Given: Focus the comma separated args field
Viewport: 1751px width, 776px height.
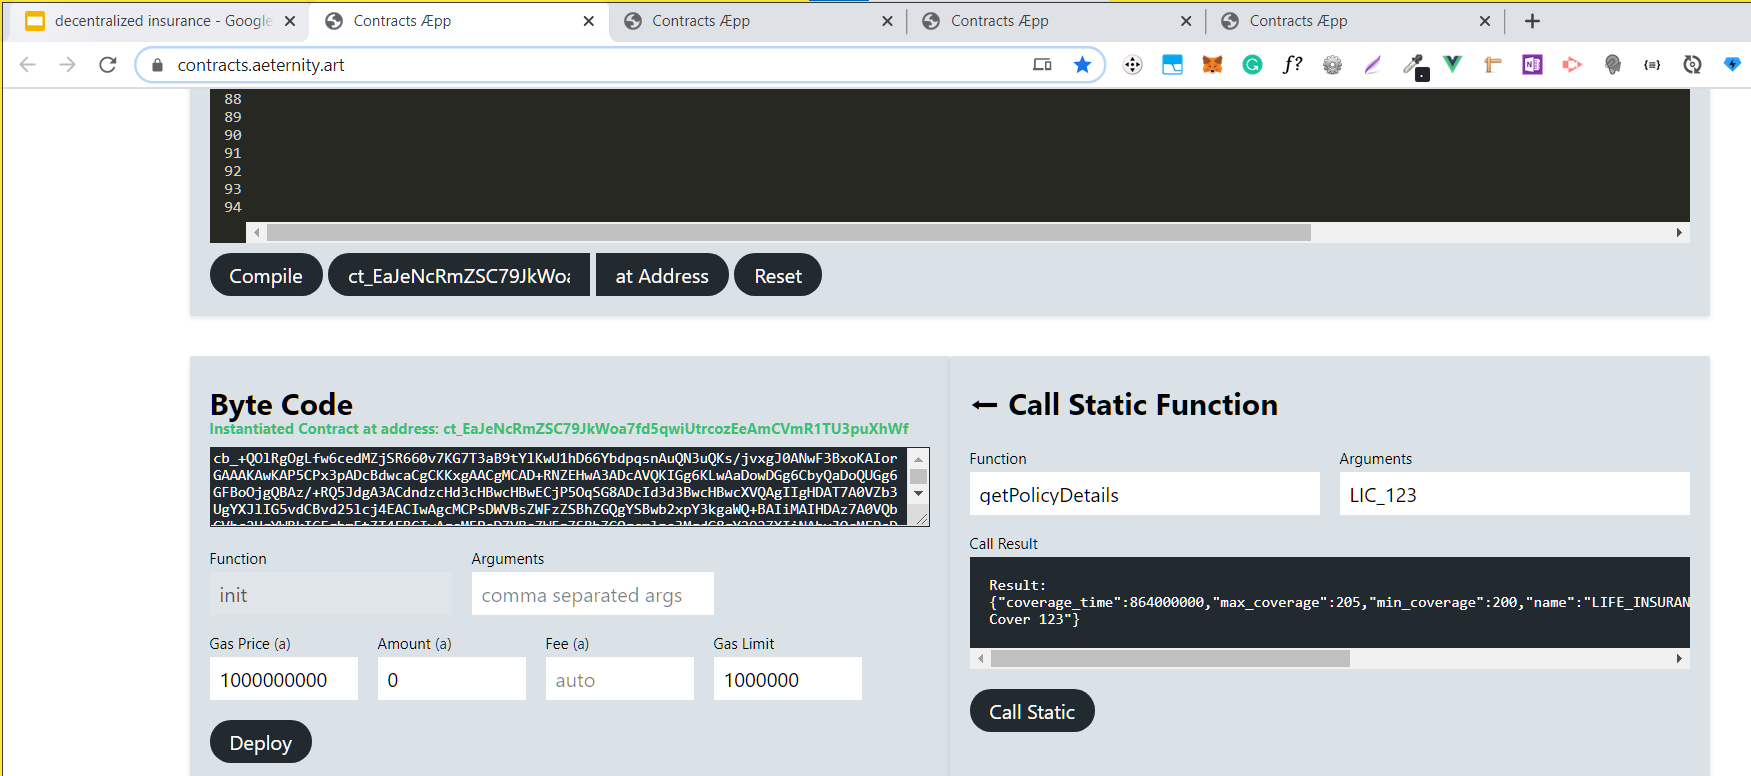Looking at the screenshot, I should click(x=593, y=594).
